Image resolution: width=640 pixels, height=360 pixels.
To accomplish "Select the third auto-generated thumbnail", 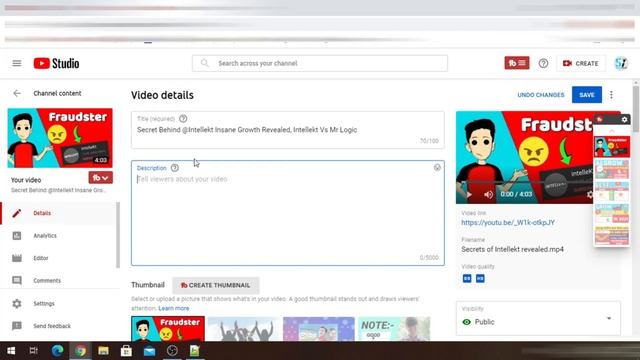I will [319, 329].
